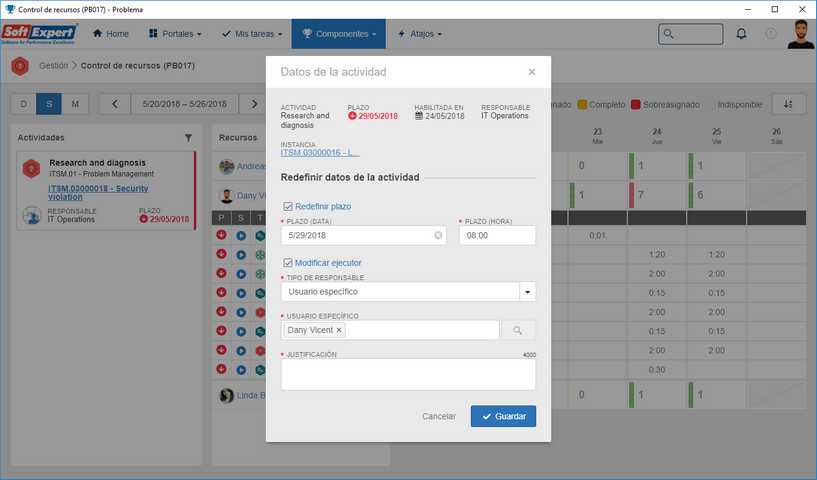Click the Justificación text area
The width and height of the screenshot is (817, 480).
click(408, 374)
